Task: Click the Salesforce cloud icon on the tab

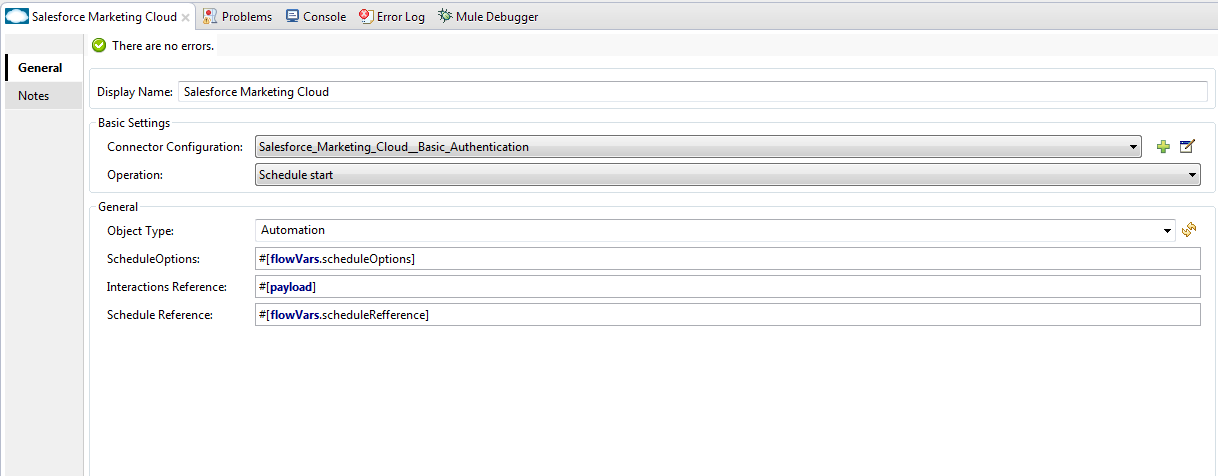Action: point(17,17)
